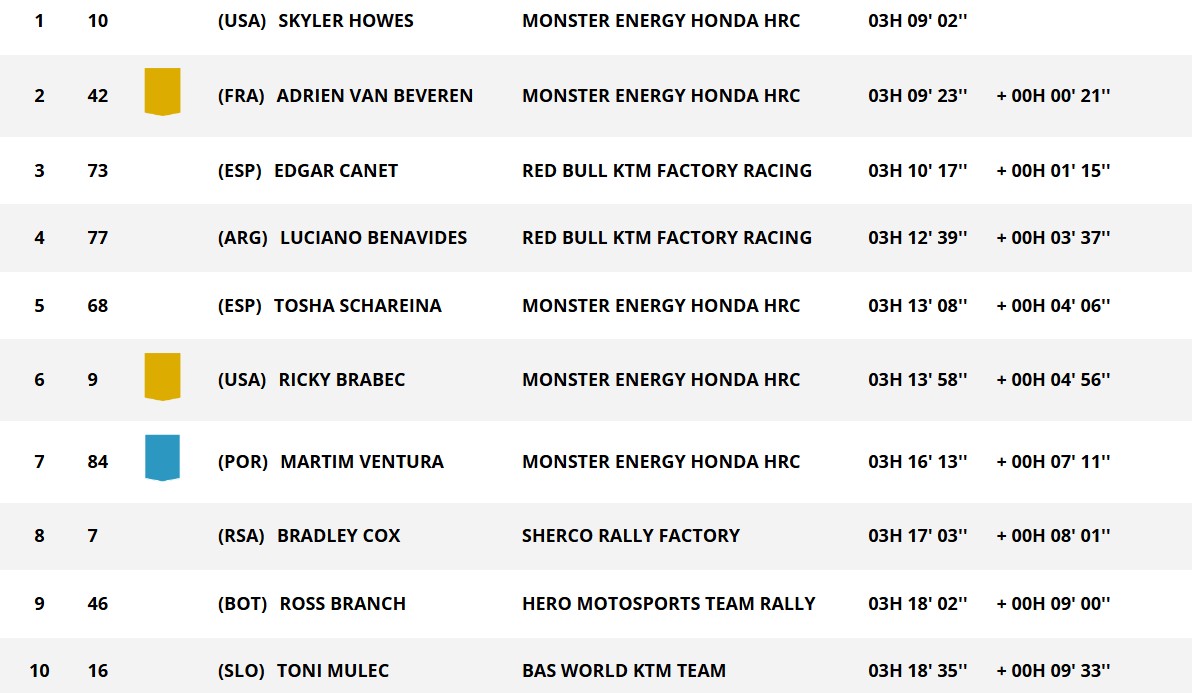This screenshot has width=1192, height=693.
Task: Open Luciano Benavides rider entry
Action: (x=373, y=238)
